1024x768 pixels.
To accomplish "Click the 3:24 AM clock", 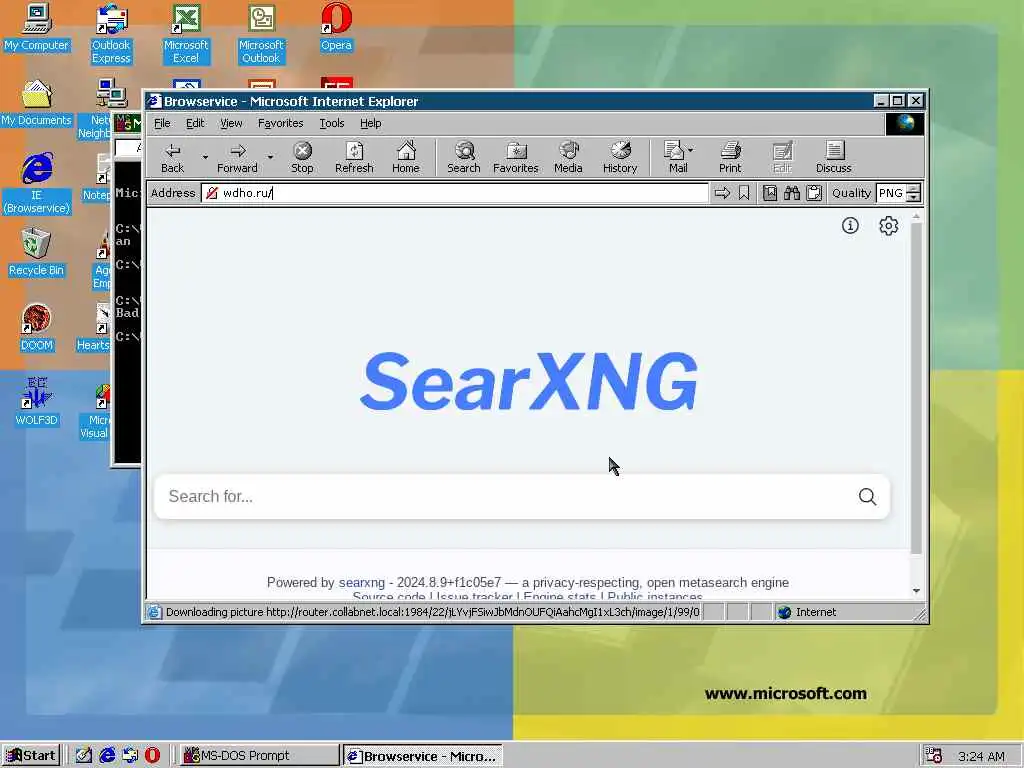I will coord(981,756).
